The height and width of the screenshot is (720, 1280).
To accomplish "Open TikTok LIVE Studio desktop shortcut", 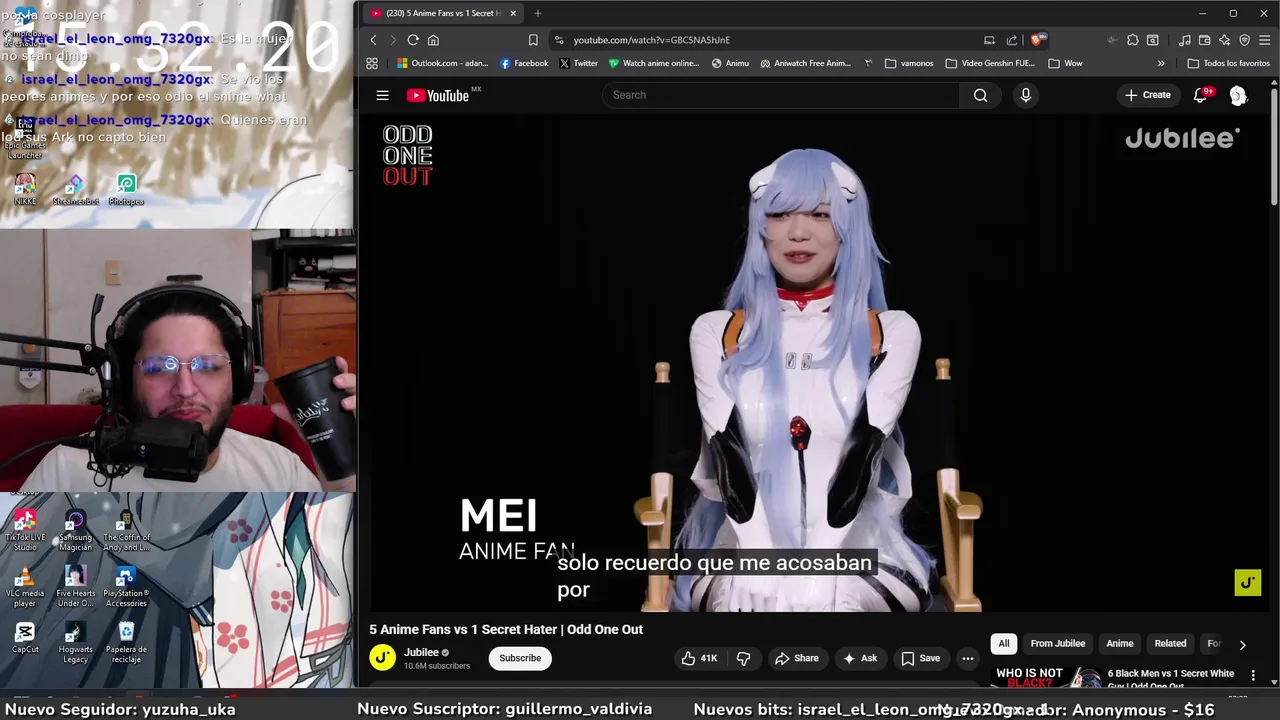I will 25,530.
